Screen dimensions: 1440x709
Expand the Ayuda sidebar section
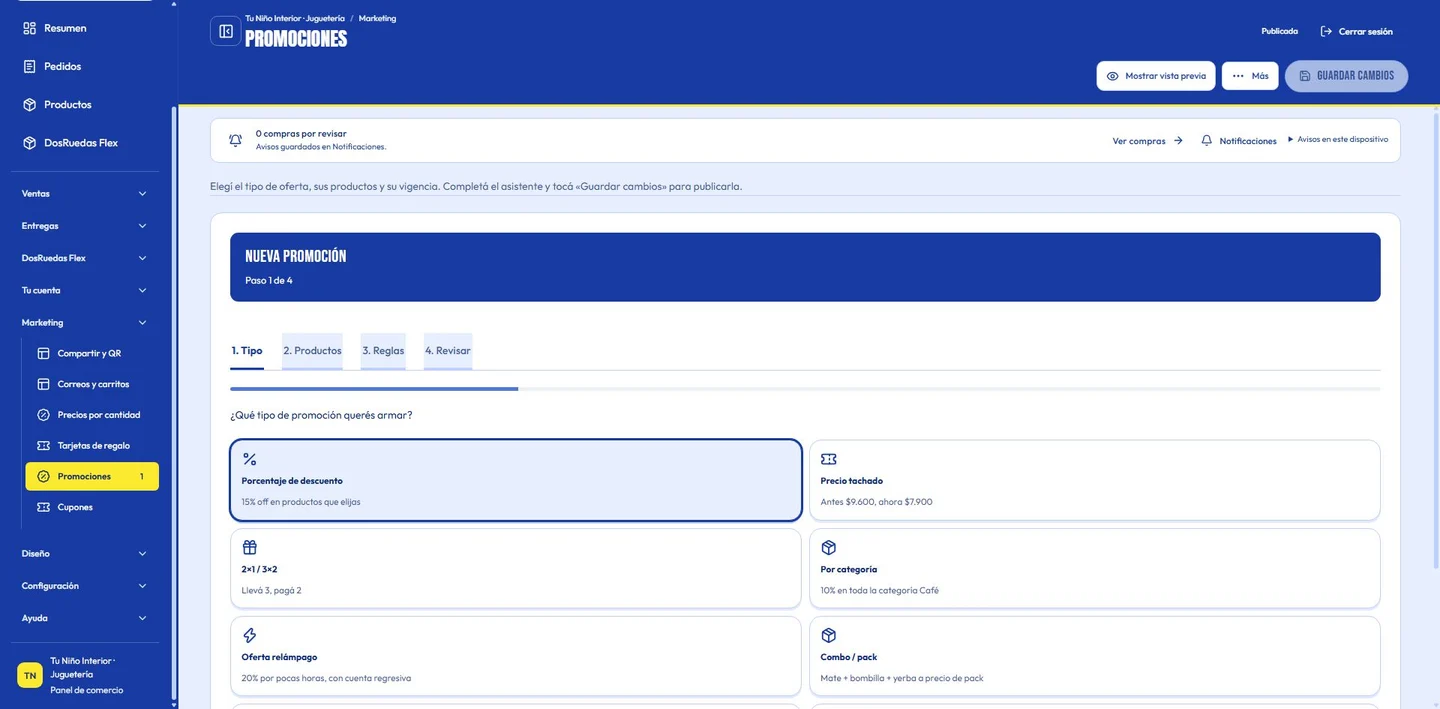(84, 618)
